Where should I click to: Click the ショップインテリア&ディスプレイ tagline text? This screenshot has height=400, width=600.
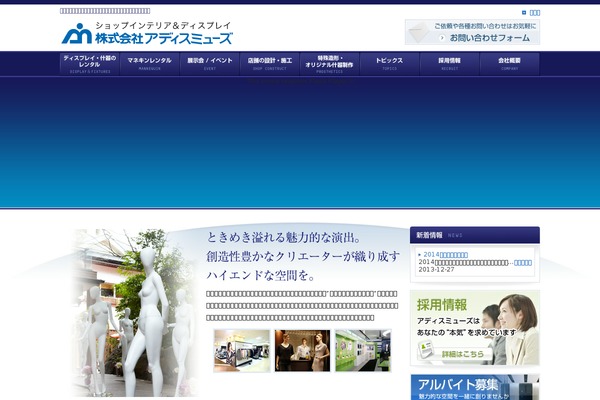[163, 25]
